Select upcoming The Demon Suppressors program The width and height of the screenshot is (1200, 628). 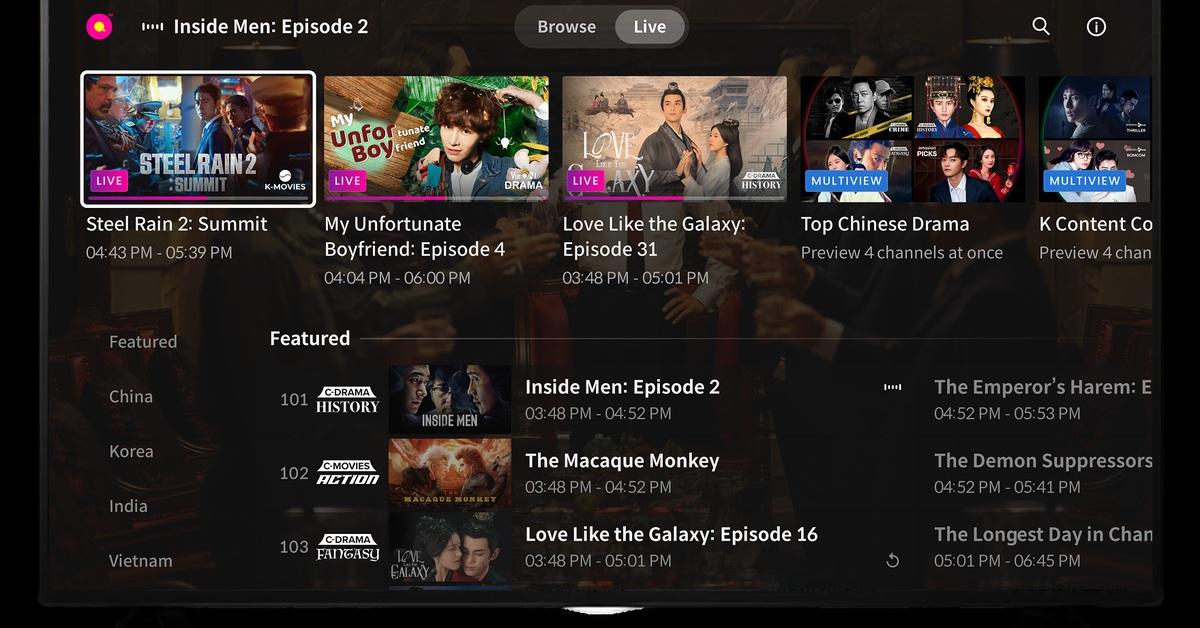pos(1043,473)
